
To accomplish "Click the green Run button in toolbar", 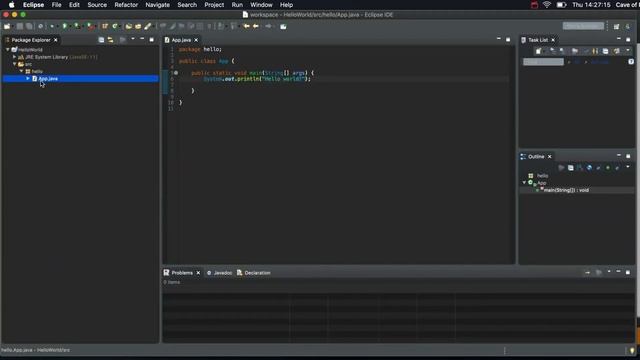I will point(64,26).
